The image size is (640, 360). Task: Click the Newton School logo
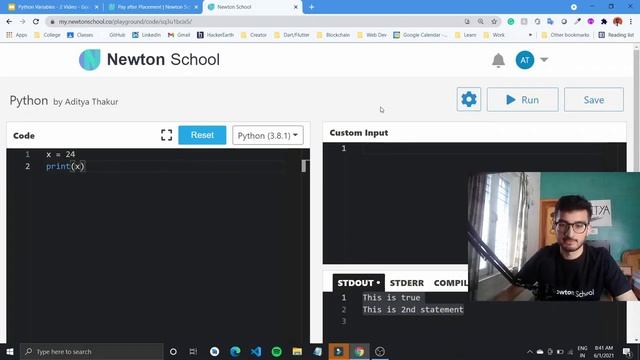[x=149, y=60]
